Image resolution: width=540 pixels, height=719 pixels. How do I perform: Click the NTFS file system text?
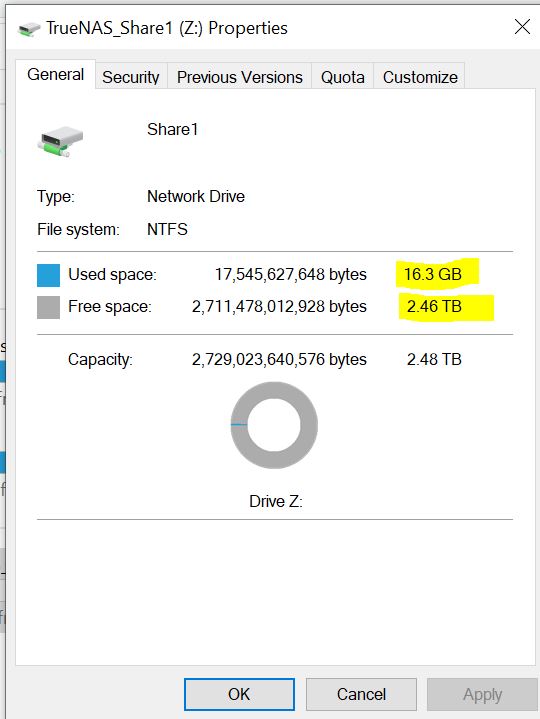[x=167, y=229]
